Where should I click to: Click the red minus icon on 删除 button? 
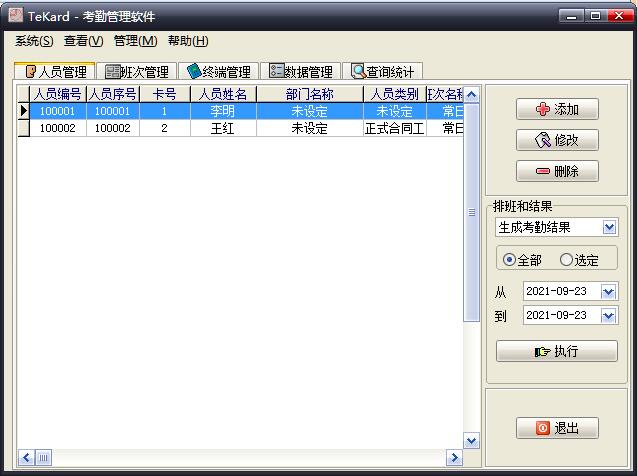[542, 171]
